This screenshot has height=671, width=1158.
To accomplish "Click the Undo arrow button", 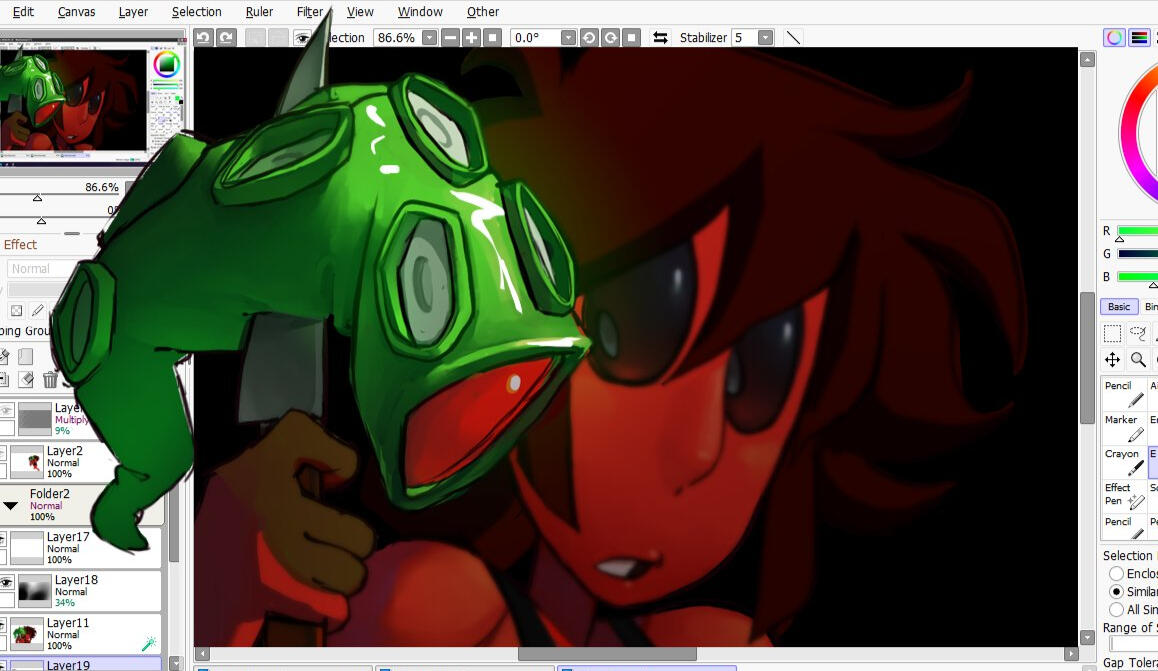I will coord(203,37).
